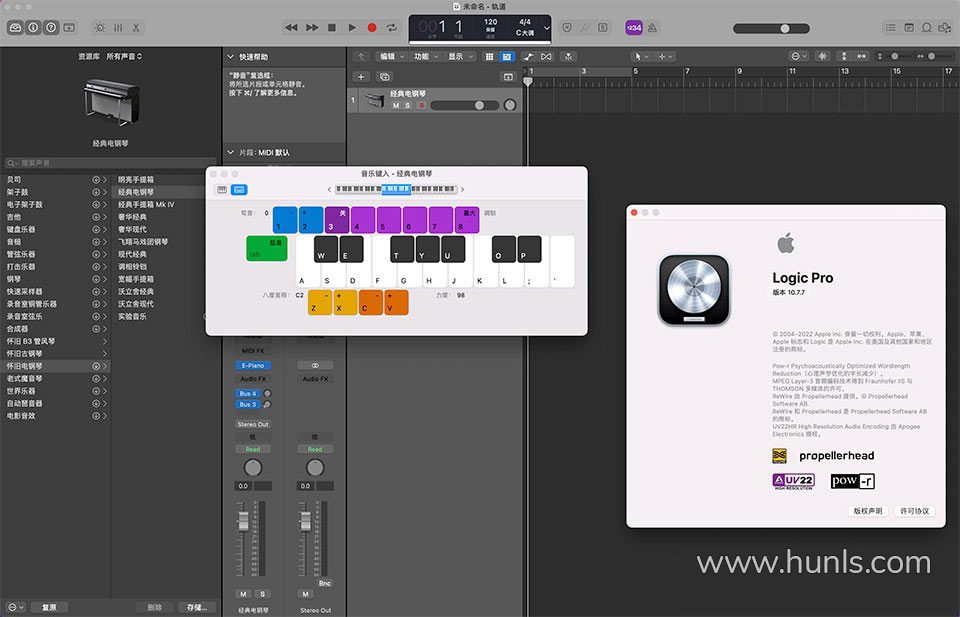The image size is (960, 617).
Task: Toggle the purple count-in 1234 button
Action: point(634,27)
